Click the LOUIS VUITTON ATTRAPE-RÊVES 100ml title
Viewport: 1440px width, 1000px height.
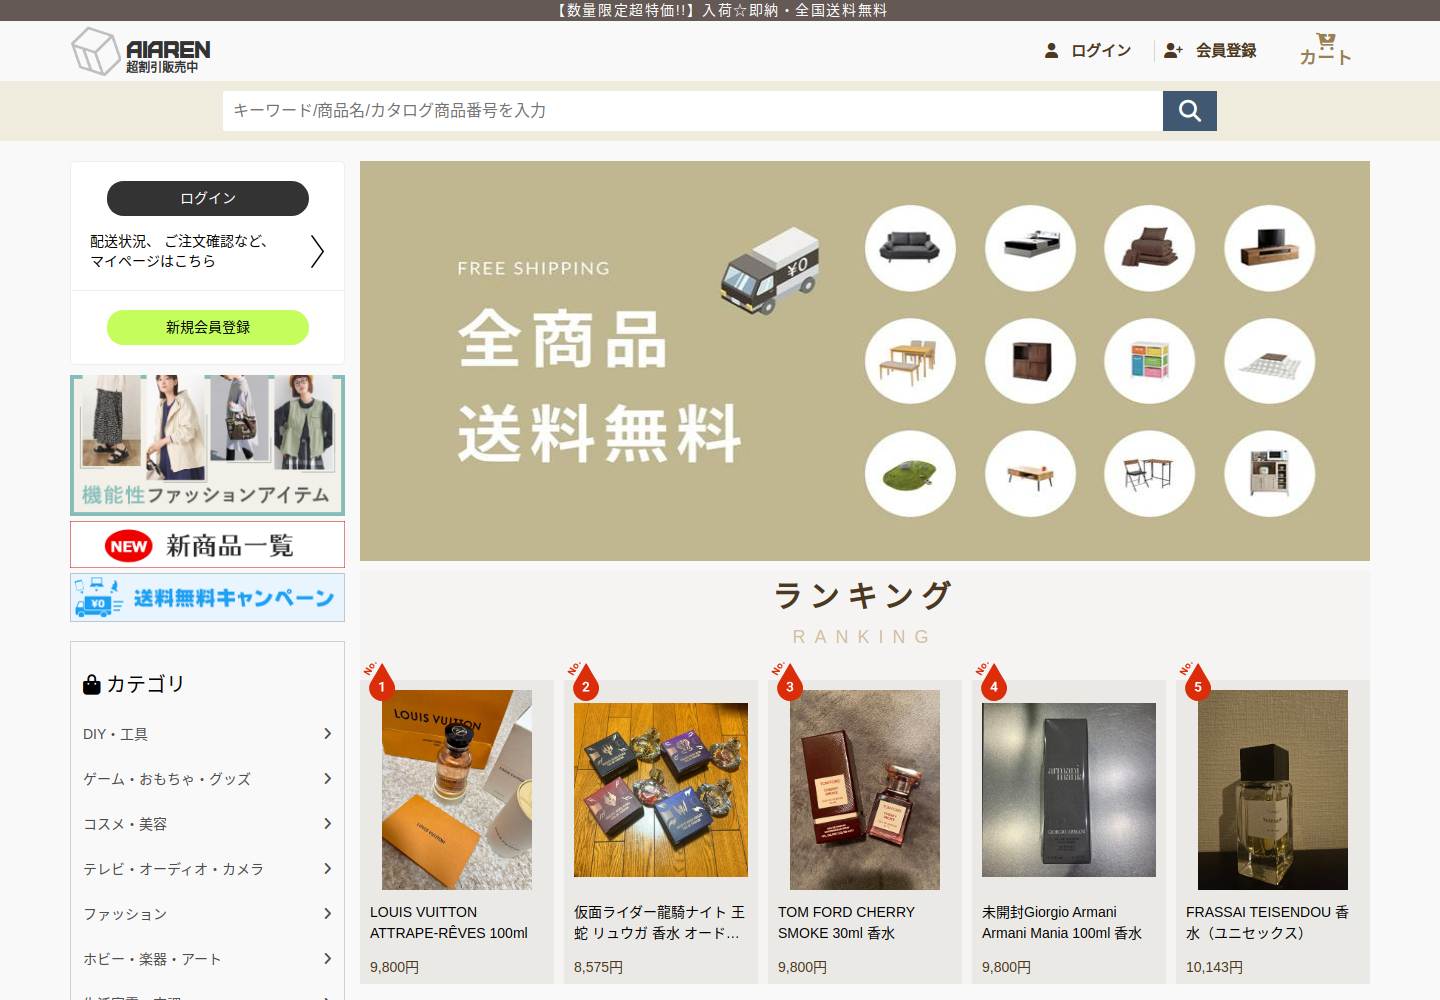click(449, 922)
